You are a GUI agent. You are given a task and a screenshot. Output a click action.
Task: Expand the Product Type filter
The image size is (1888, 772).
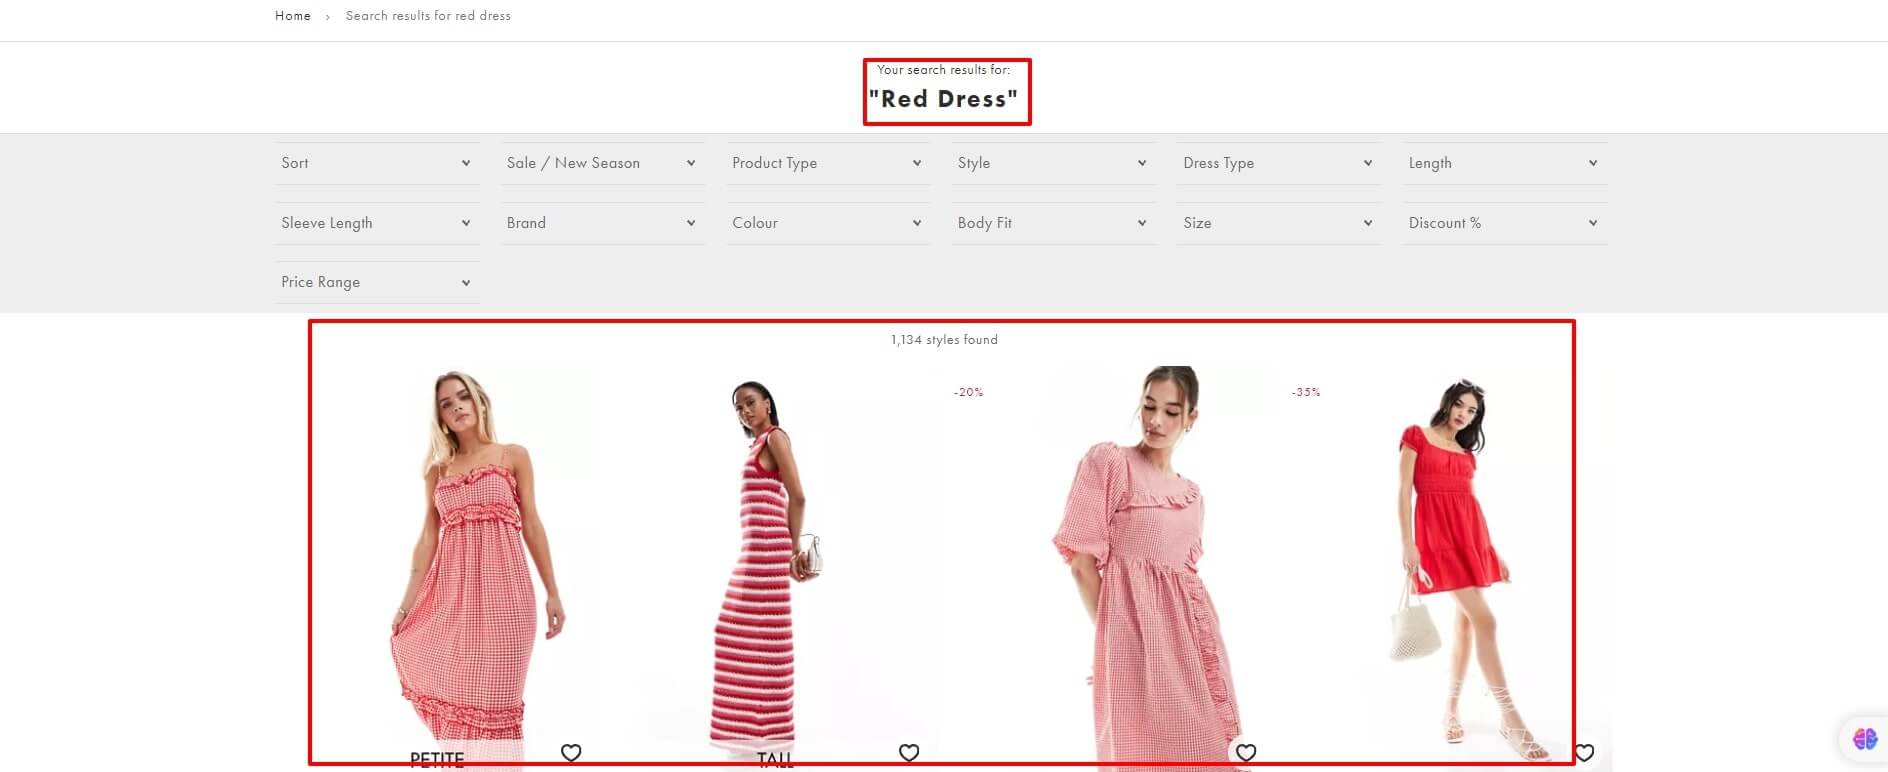(827, 163)
